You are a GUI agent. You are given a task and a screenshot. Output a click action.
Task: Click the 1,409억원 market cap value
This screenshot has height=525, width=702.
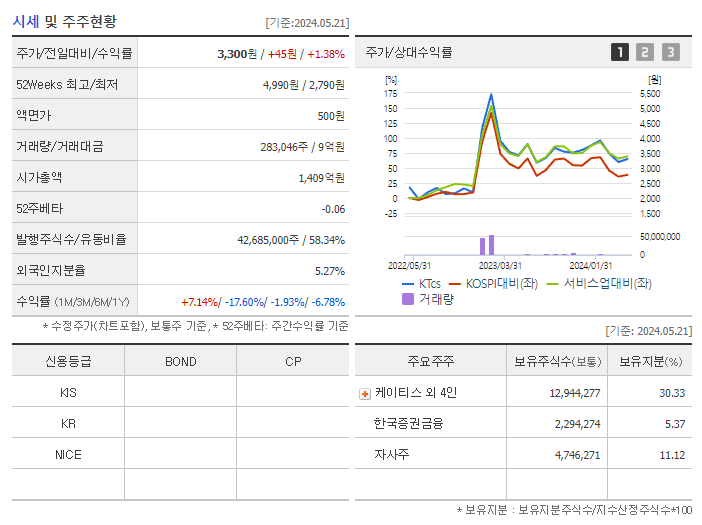(x=321, y=178)
